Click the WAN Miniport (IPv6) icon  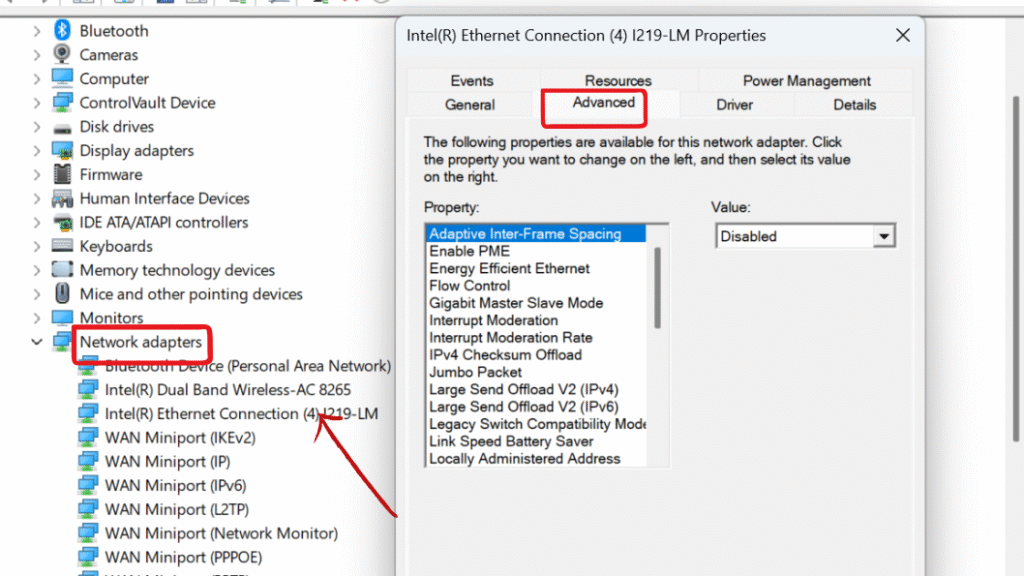click(88, 485)
